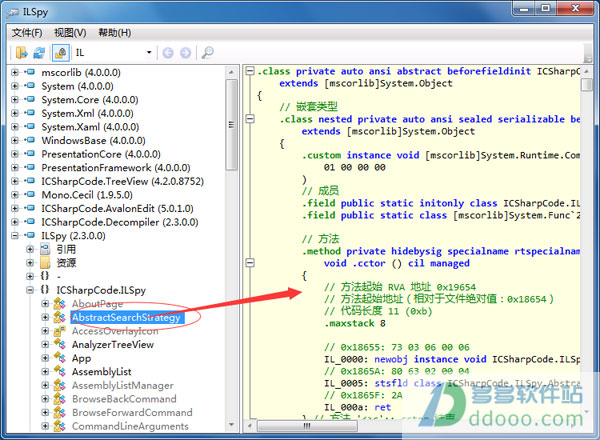Image resolution: width=600 pixels, height=440 pixels.
Task: Collapse the top .class code fold
Action: [x=250, y=71]
